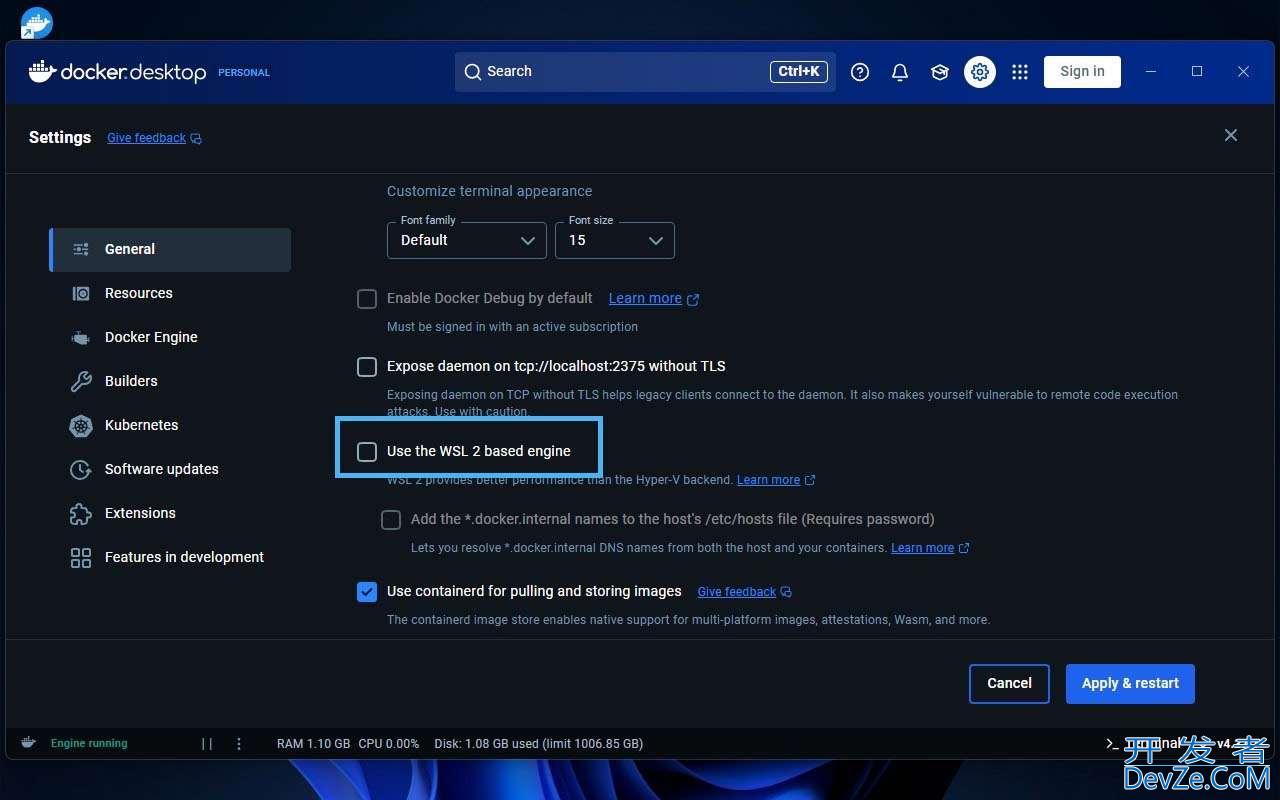Open Settings Give feedback link
Screen dimensions: 1280x800
click(154, 138)
